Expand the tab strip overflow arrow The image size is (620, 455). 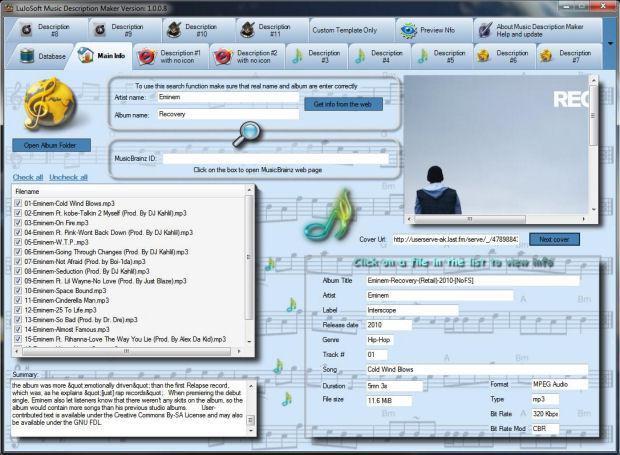point(610,43)
